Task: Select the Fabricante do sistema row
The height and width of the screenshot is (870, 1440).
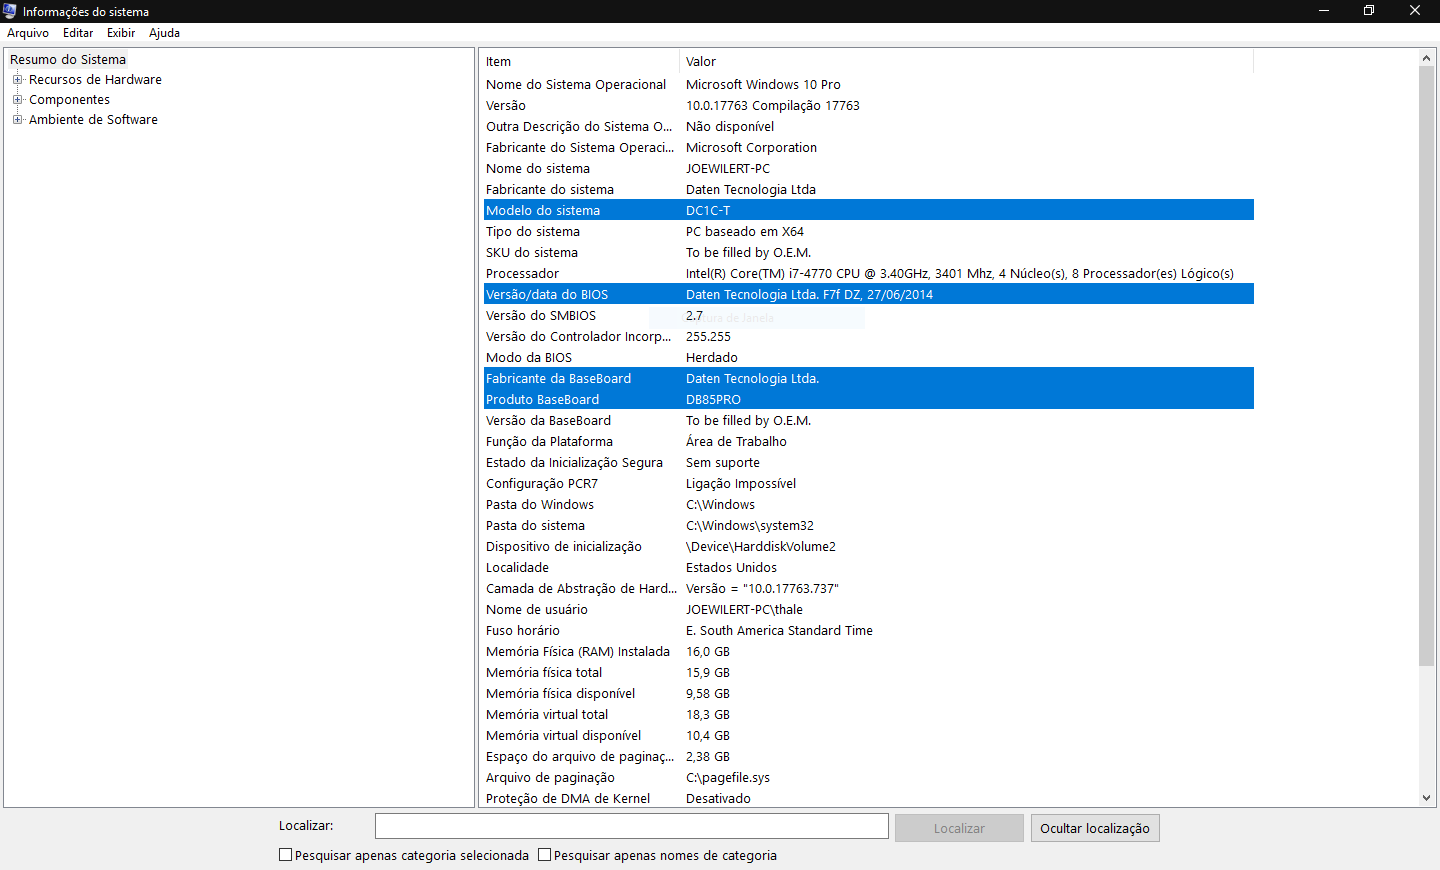Action: tap(868, 190)
